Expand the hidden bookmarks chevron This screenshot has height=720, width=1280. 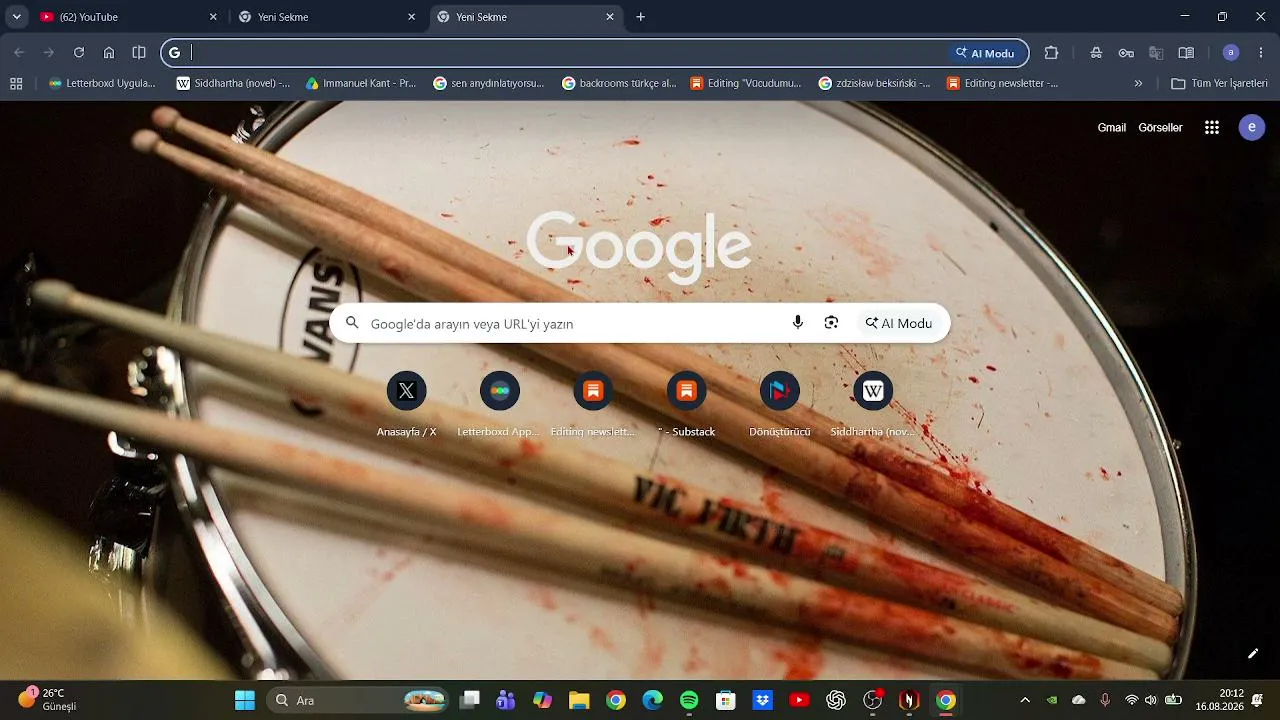click(x=1138, y=84)
